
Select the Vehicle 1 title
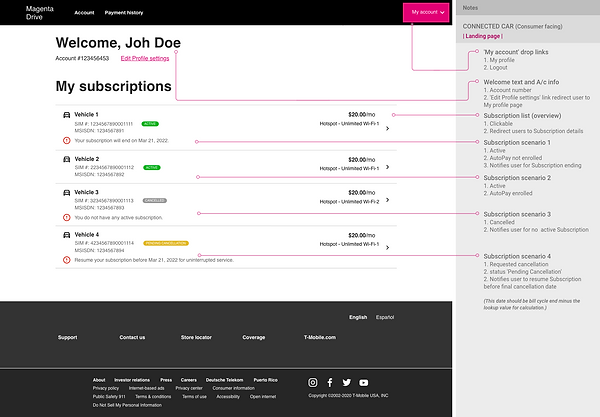(x=86, y=114)
